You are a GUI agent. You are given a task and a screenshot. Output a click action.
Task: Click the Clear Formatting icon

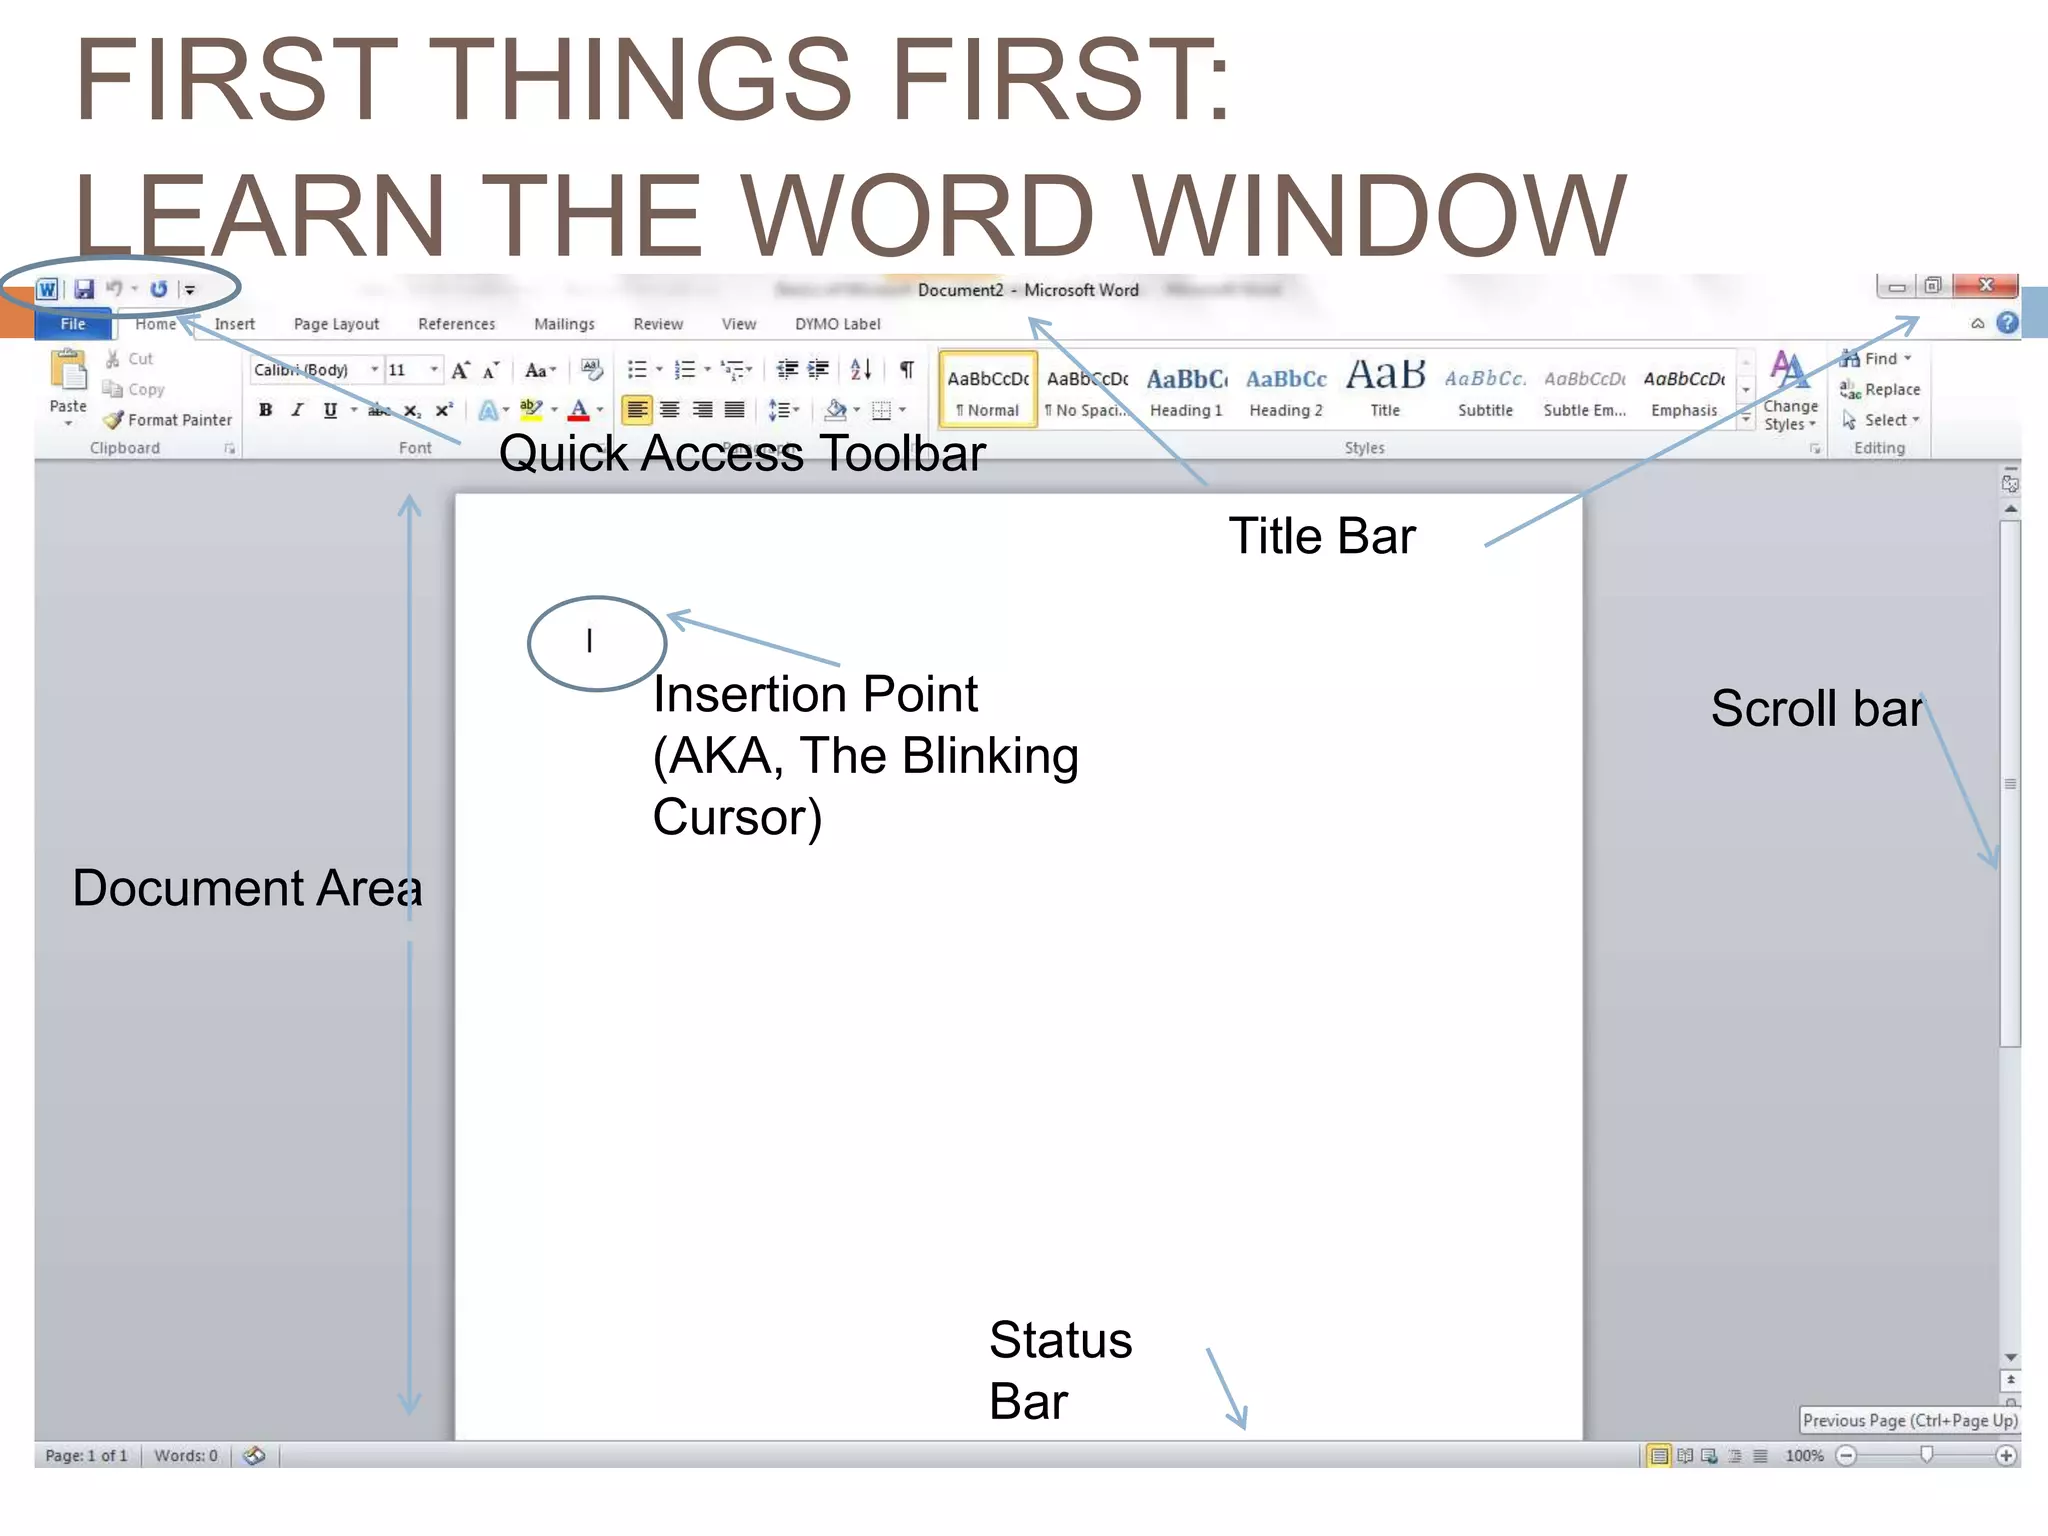click(x=592, y=371)
